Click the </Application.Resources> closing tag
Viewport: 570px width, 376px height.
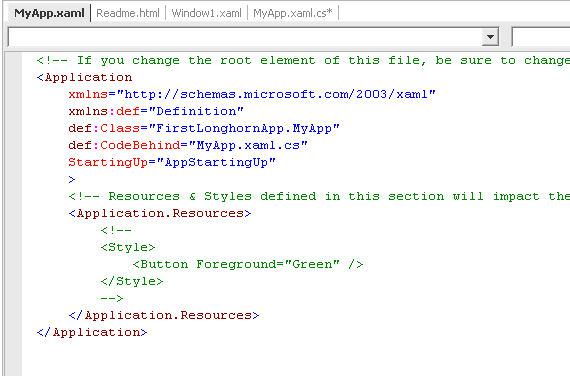click(164, 315)
